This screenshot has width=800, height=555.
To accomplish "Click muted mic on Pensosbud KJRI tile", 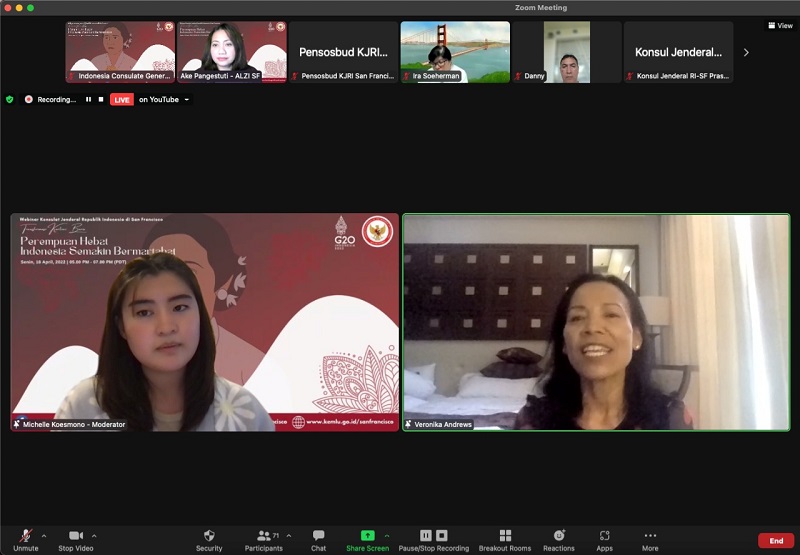I will (295, 76).
